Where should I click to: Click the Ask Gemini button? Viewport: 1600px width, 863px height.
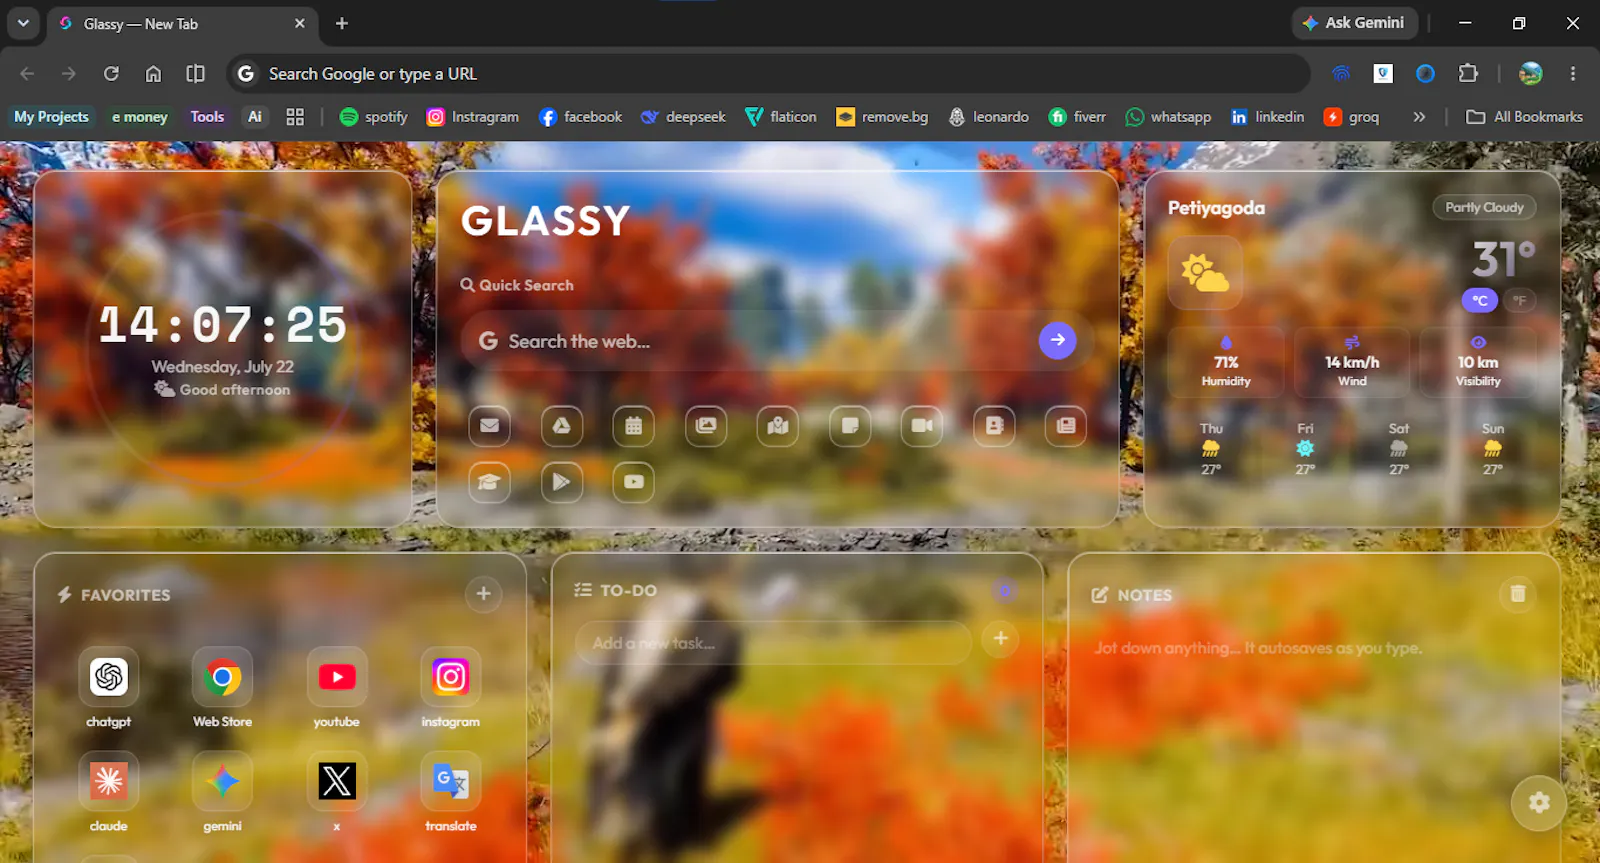point(1354,23)
